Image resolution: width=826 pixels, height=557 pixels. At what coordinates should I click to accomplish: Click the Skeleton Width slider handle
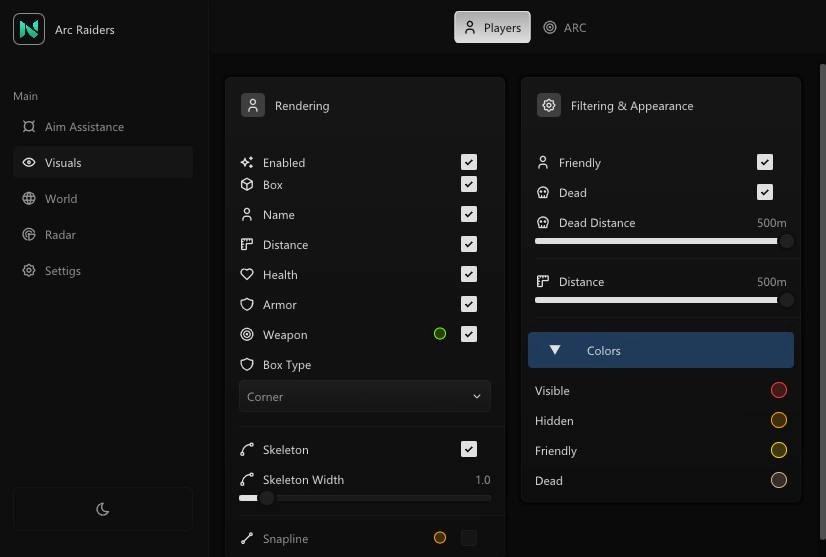266,497
